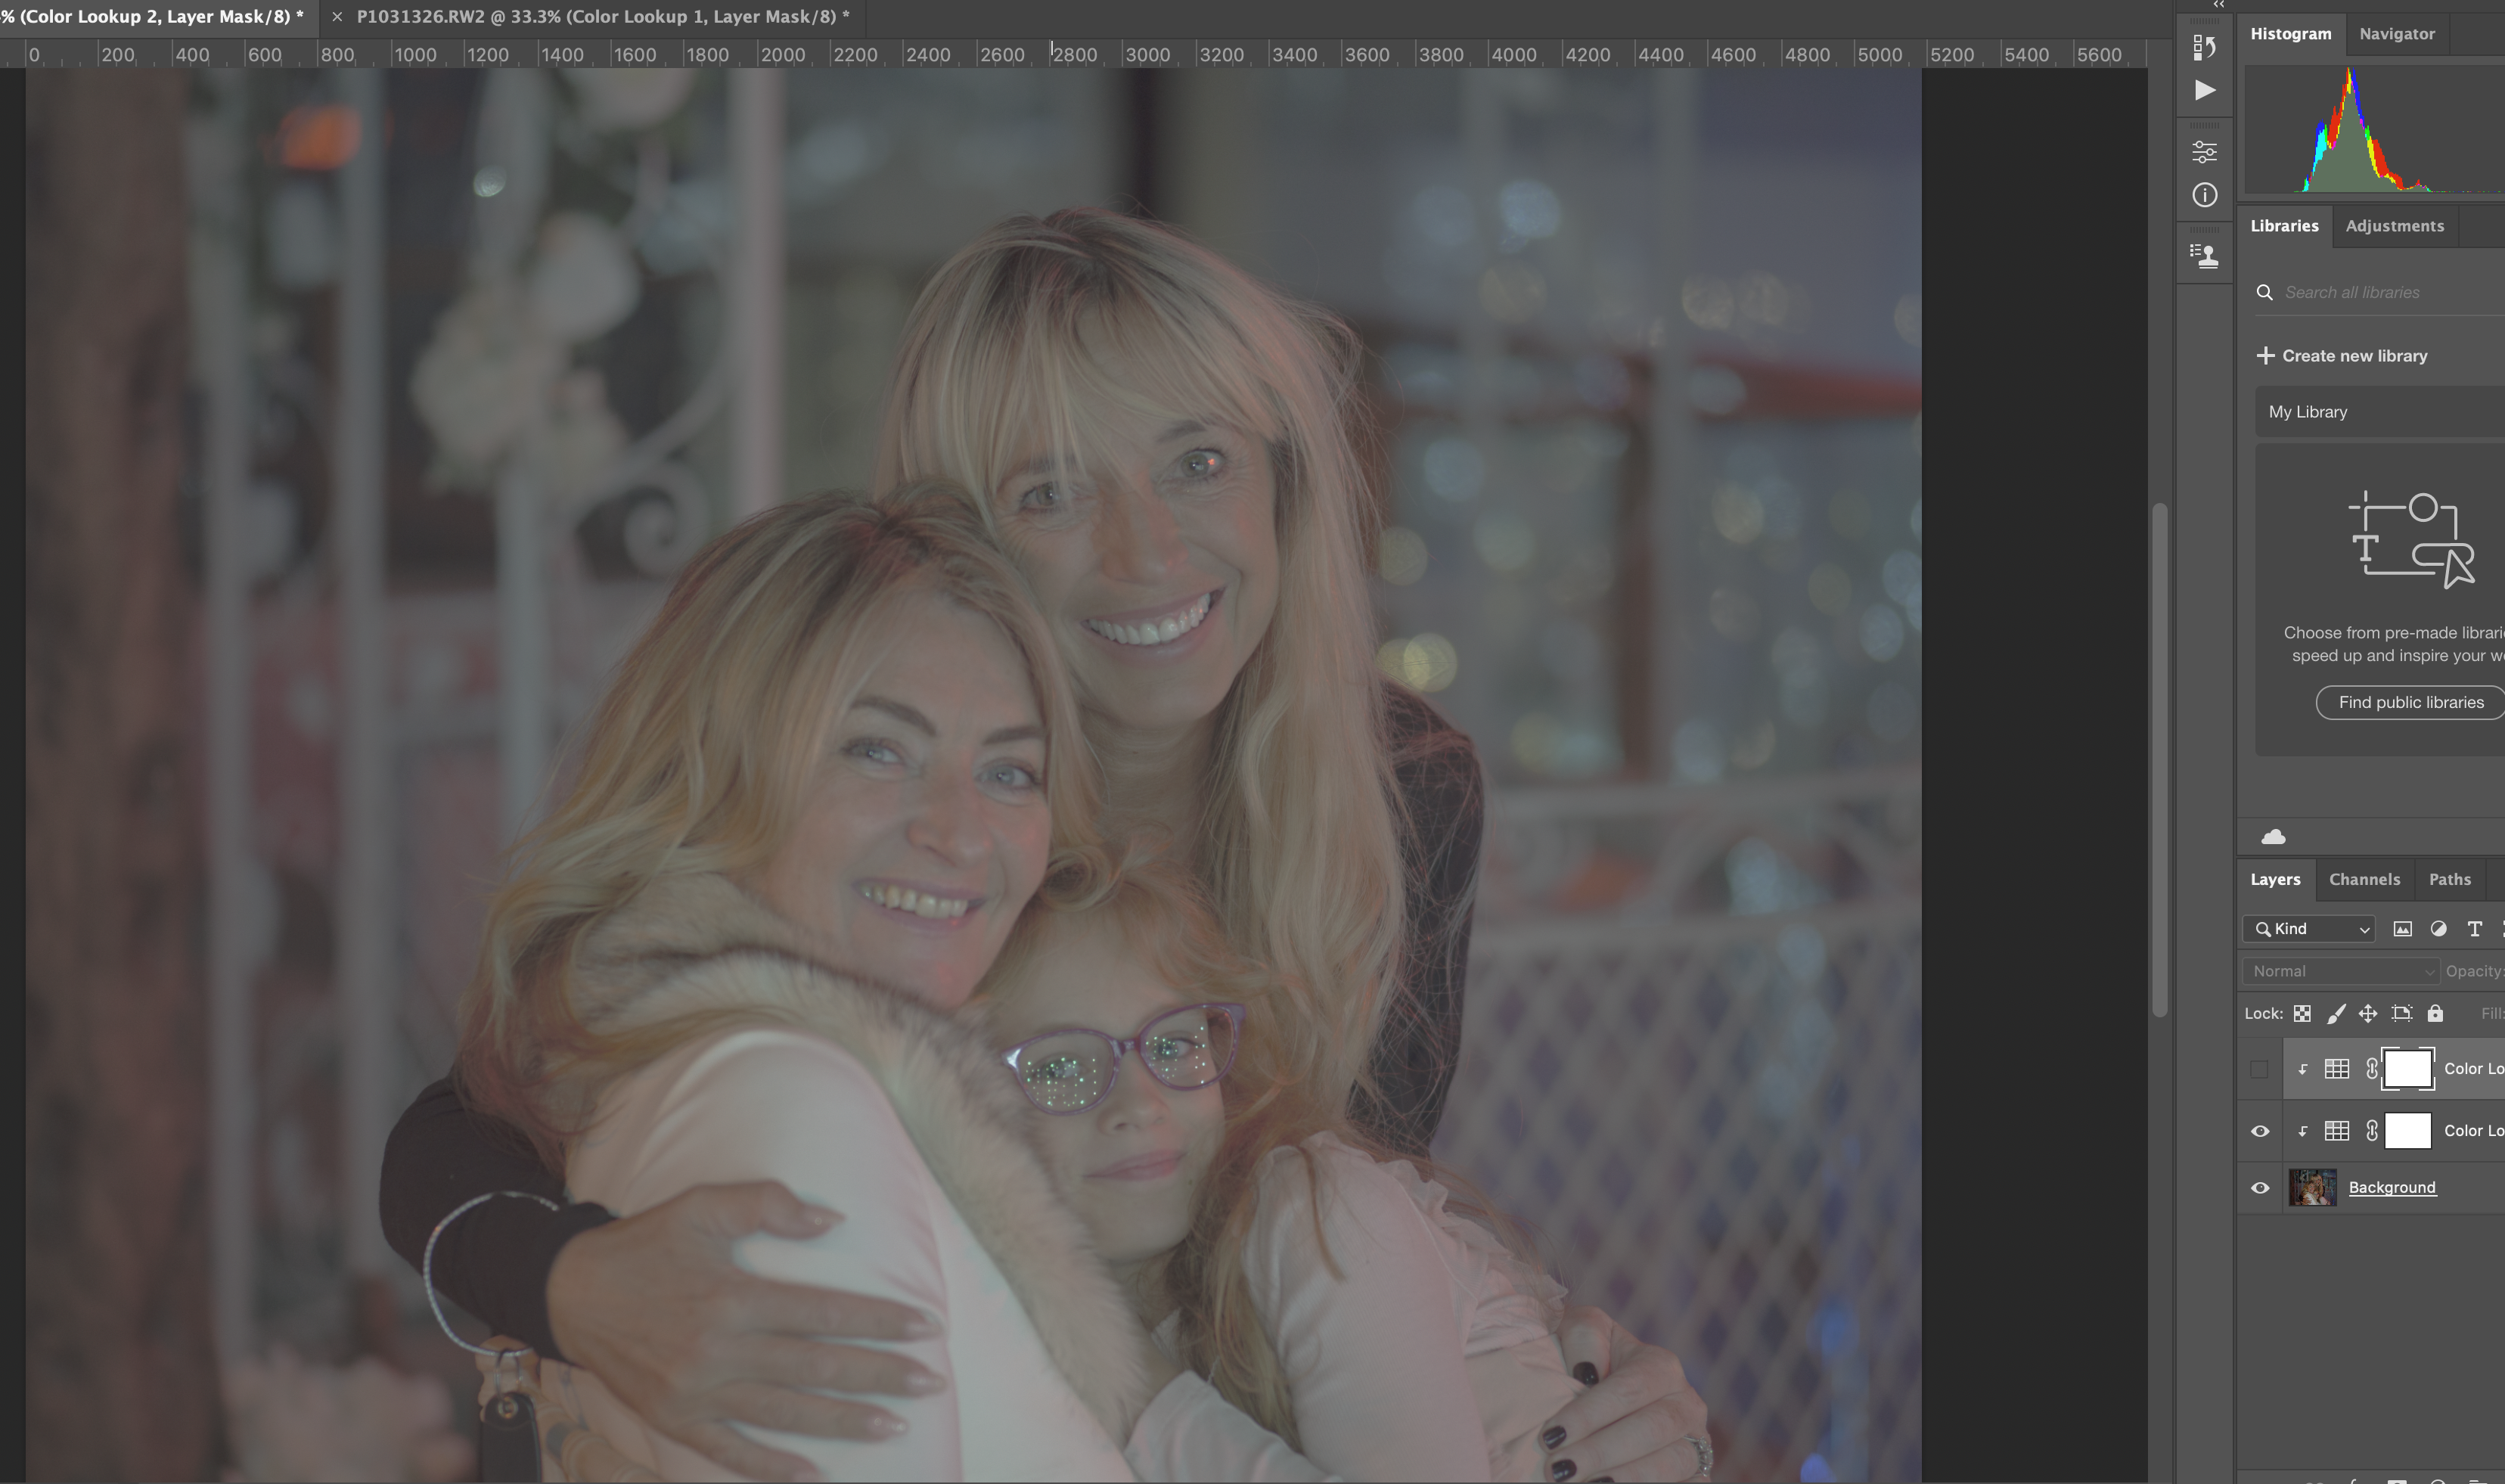The height and width of the screenshot is (1484, 2505).
Task: Collapse panels with the double-arrow icon
Action: pos(2218,5)
